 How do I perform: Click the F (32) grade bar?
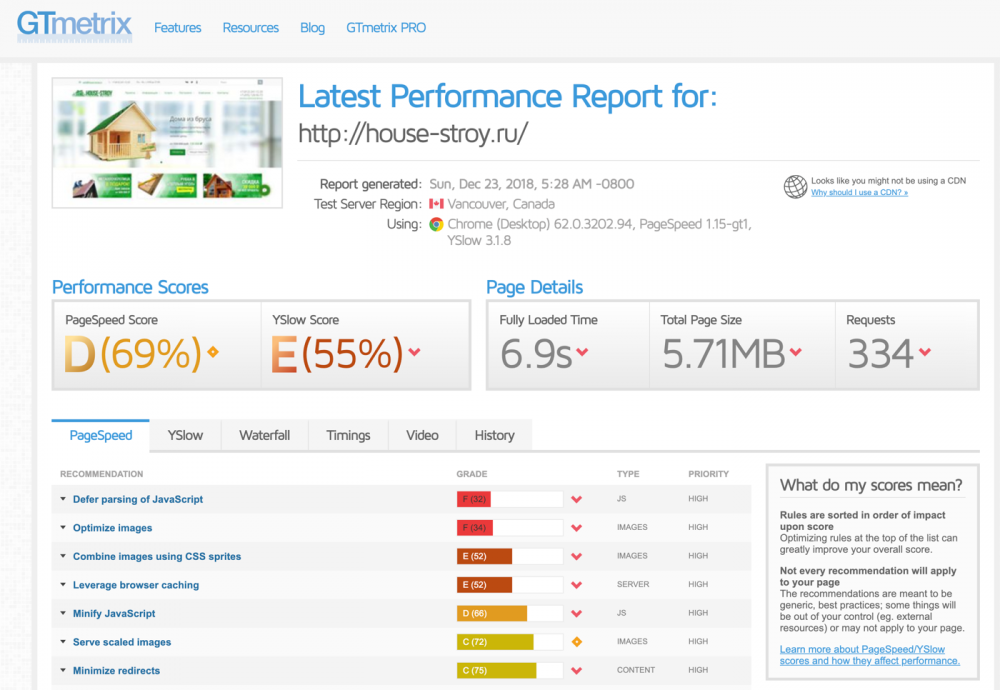[x=510, y=499]
